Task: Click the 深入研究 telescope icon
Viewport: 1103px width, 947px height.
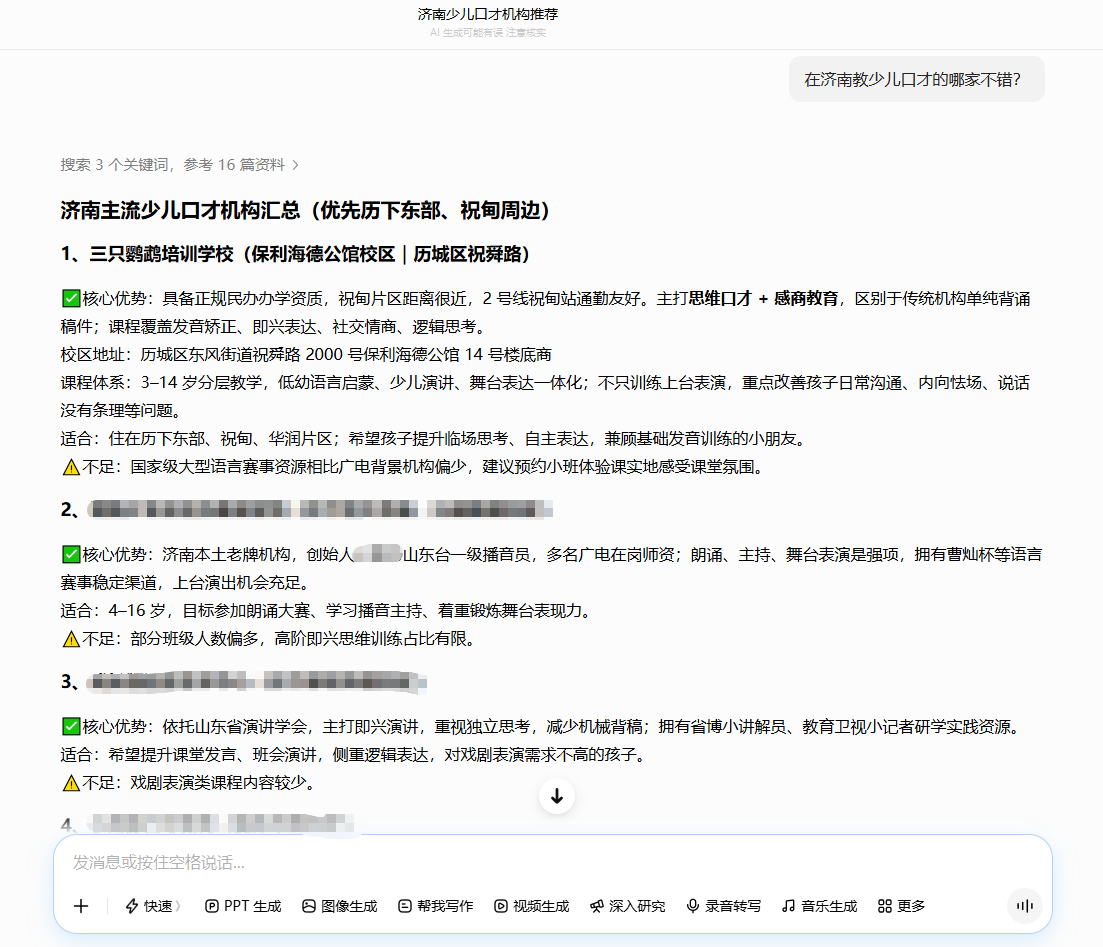Action: (597, 906)
